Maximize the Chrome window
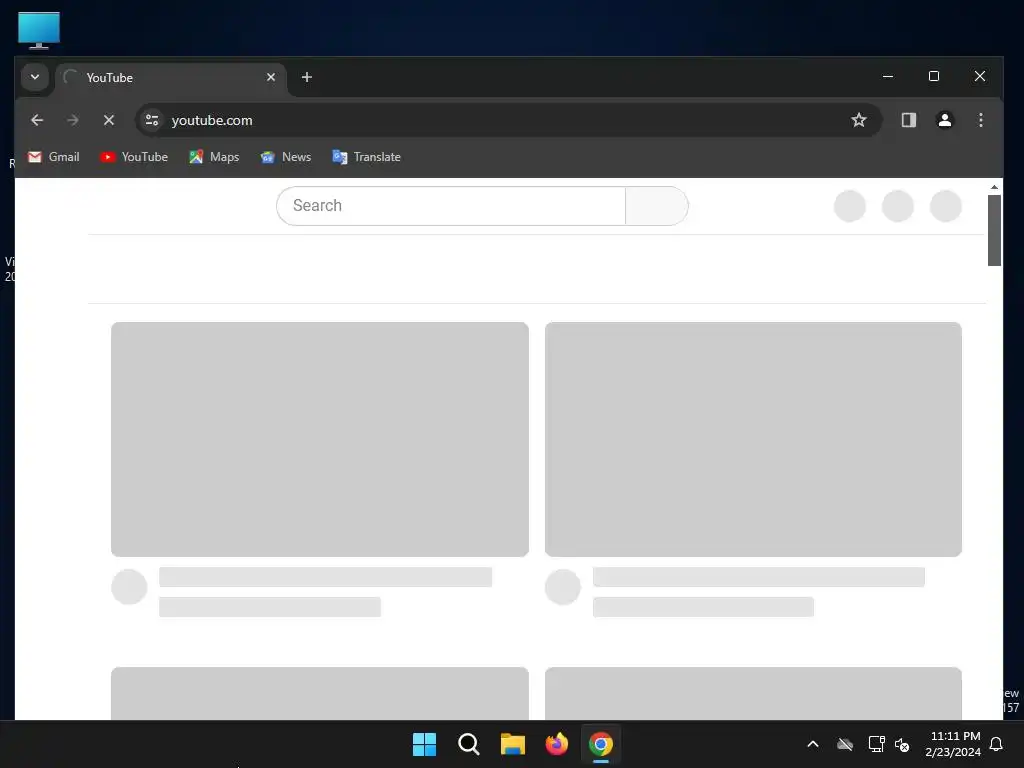 [x=934, y=76]
